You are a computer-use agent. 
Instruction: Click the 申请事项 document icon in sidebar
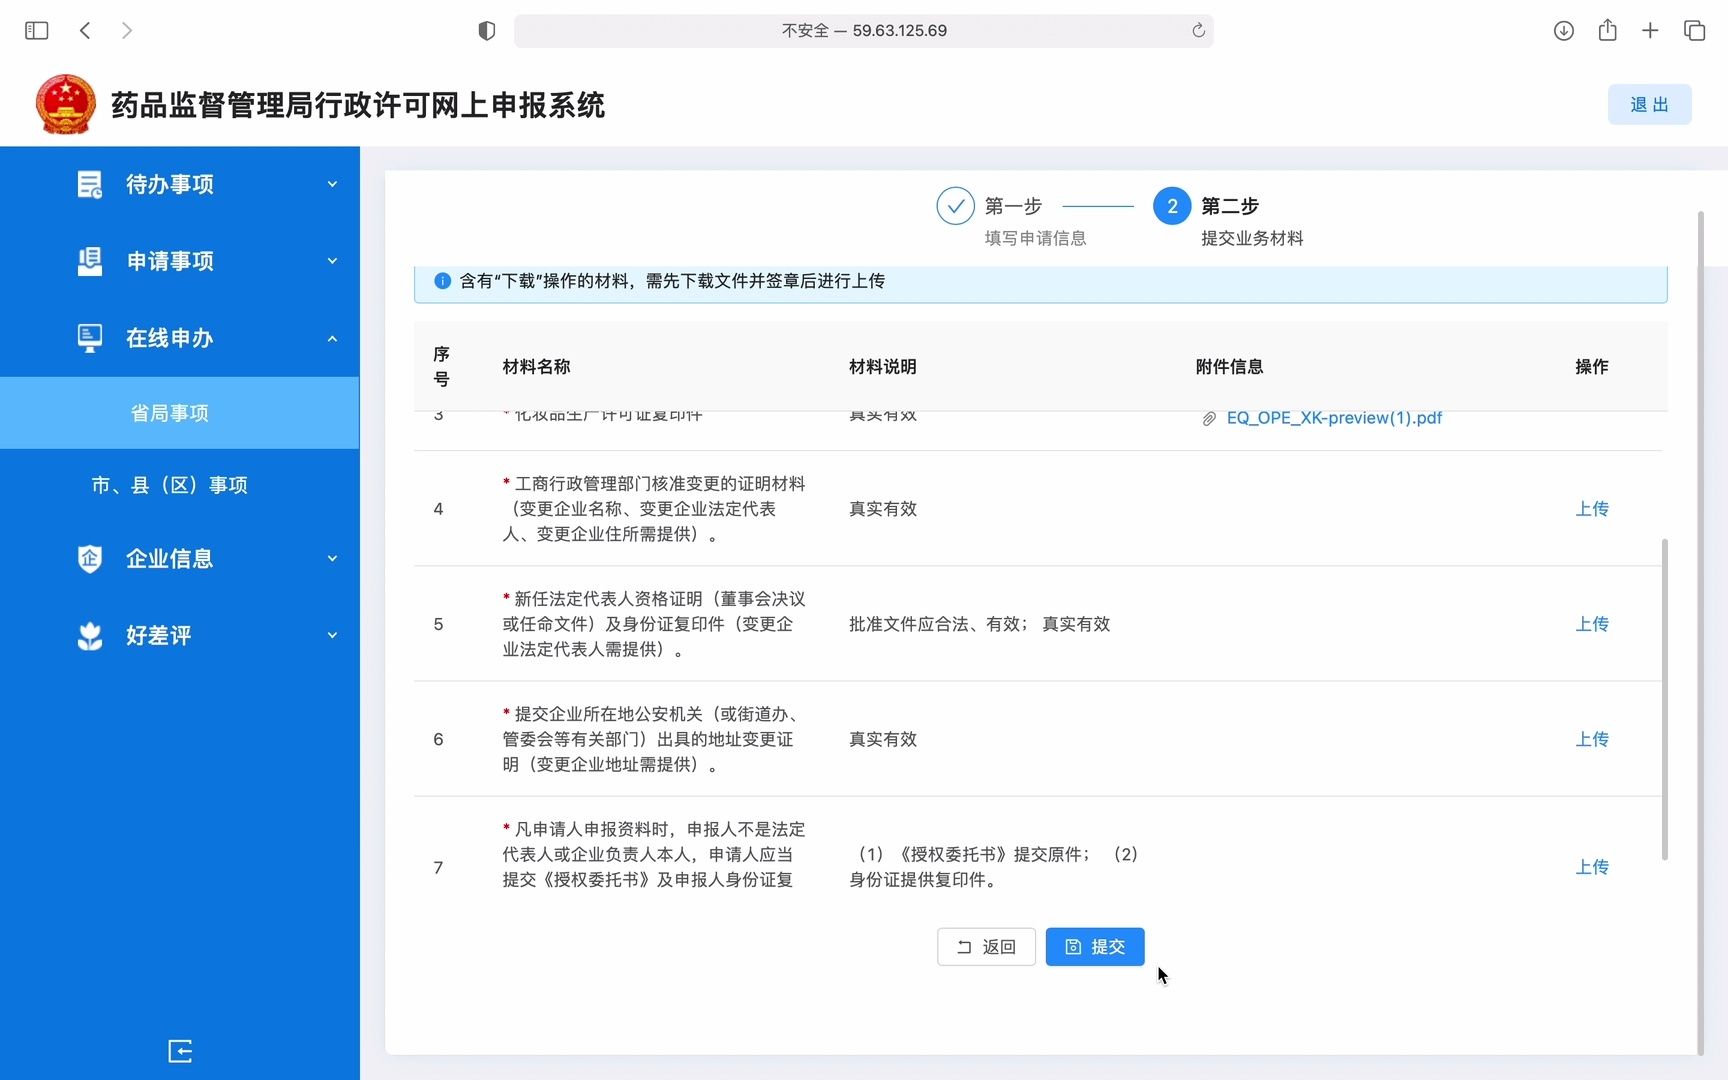point(90,261)
